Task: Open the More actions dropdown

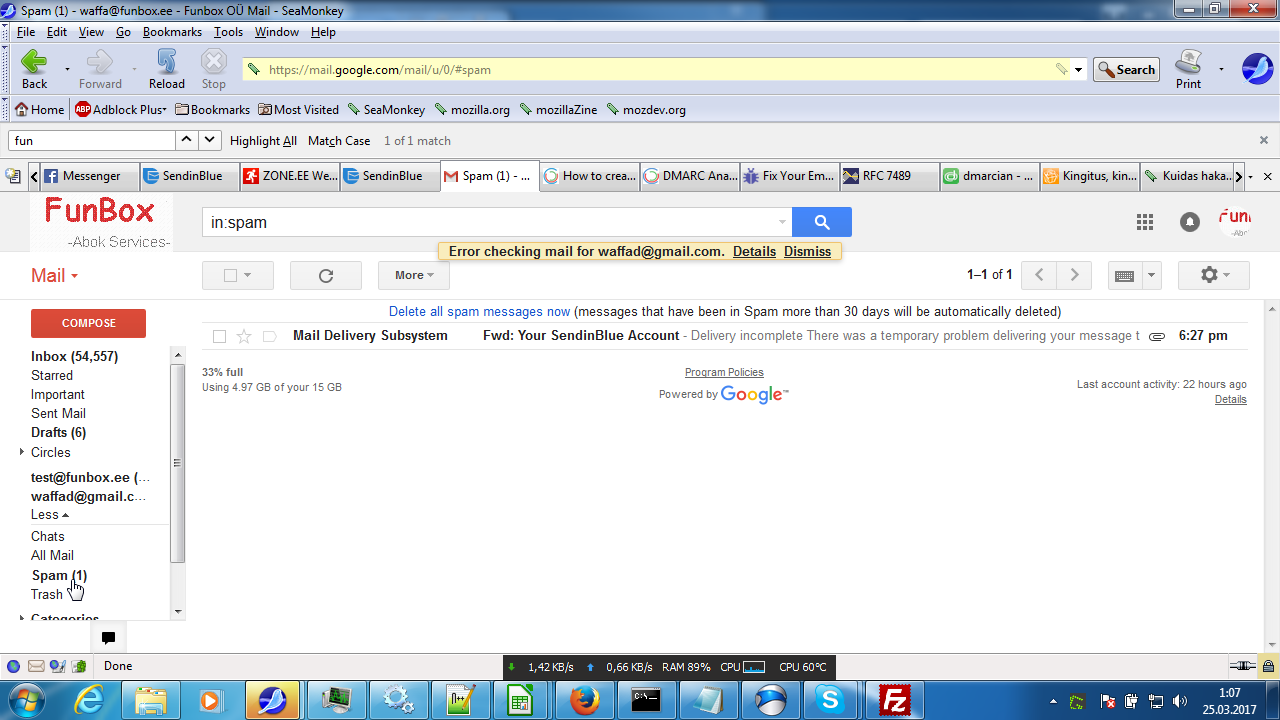Action: click(414, 275)
